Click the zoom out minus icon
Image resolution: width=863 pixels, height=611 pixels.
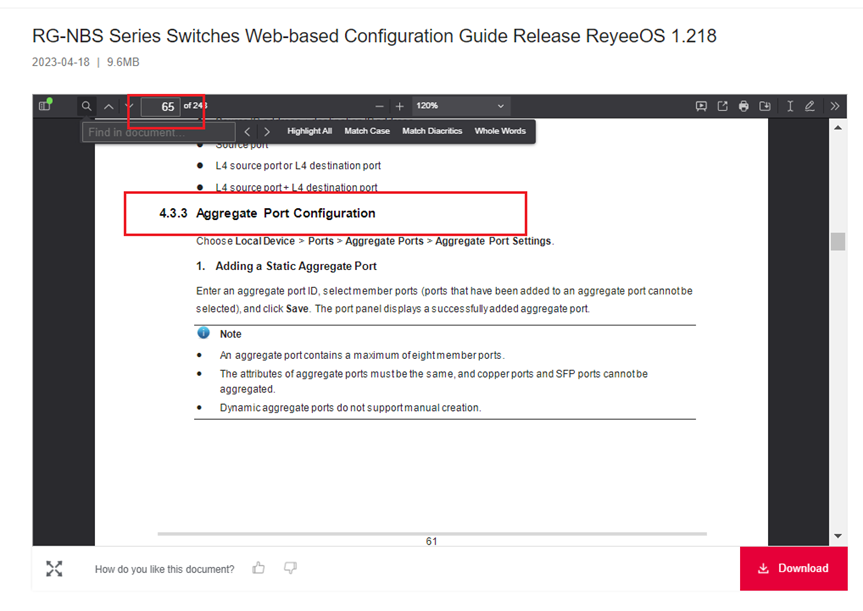click(379, 106)
